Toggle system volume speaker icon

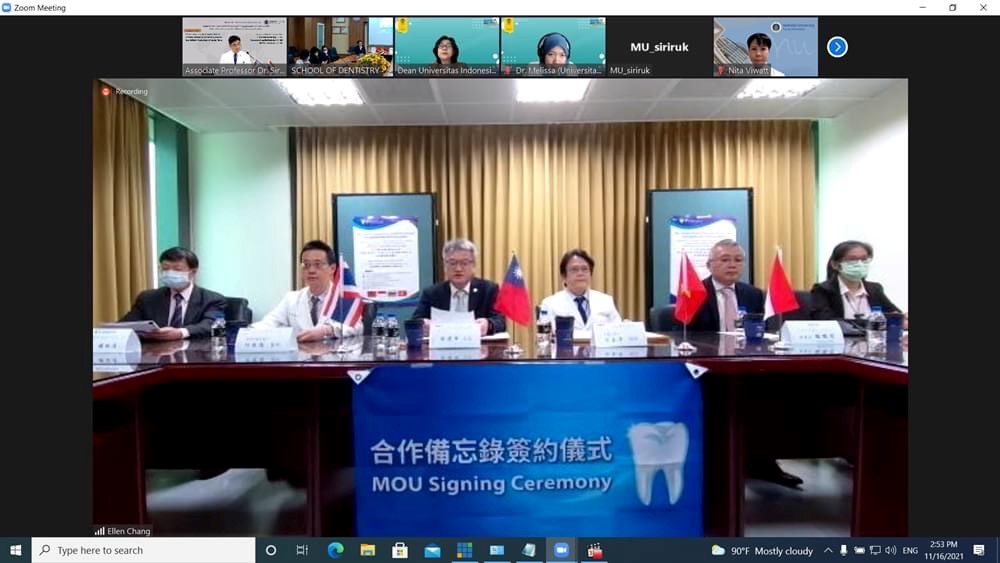(890, 550)
